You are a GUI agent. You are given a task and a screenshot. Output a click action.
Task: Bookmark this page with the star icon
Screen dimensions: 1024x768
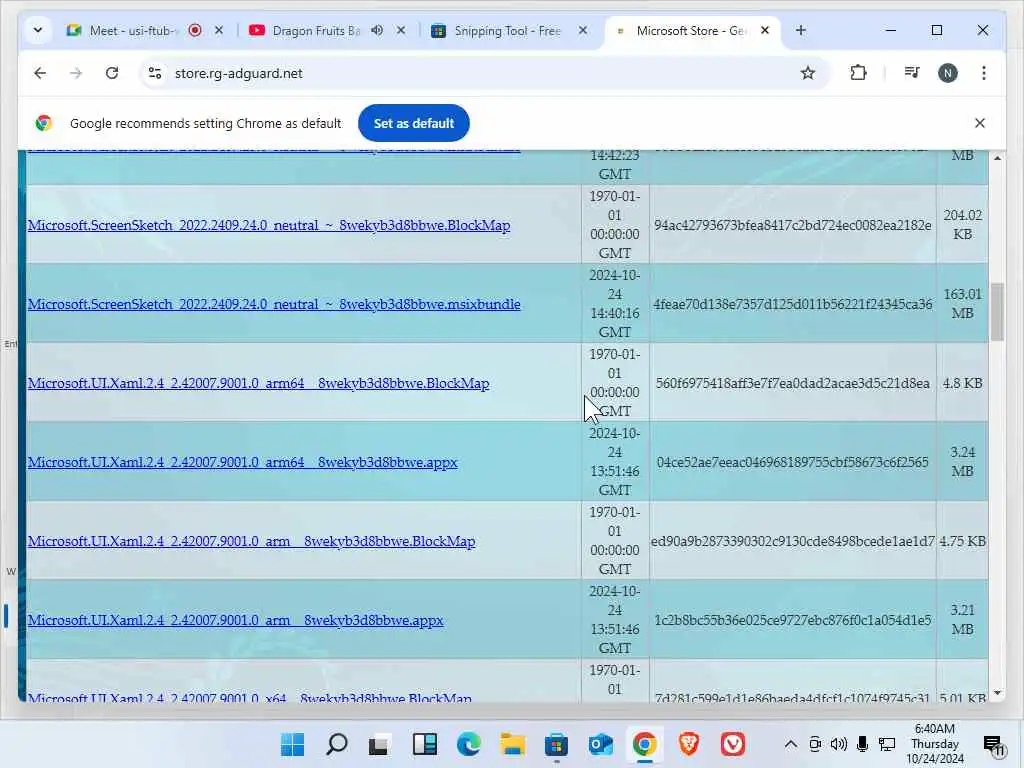pos(808,73)
